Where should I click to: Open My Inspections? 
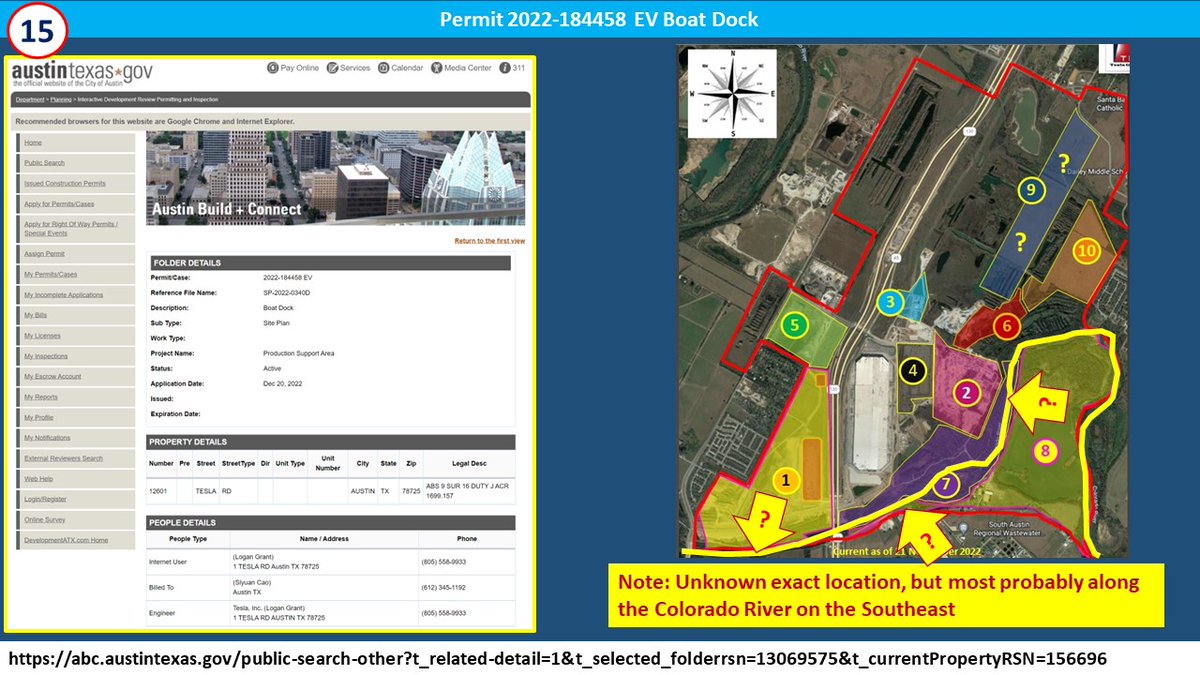pyautogui.click(x=46, y=356)
